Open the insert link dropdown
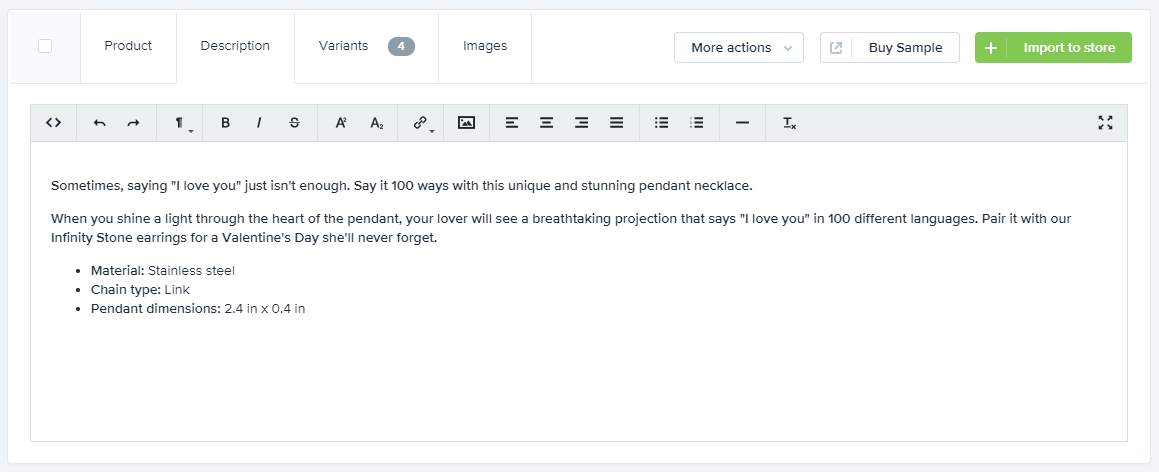Screen dimensions: 1159x472 coord(422,123)
